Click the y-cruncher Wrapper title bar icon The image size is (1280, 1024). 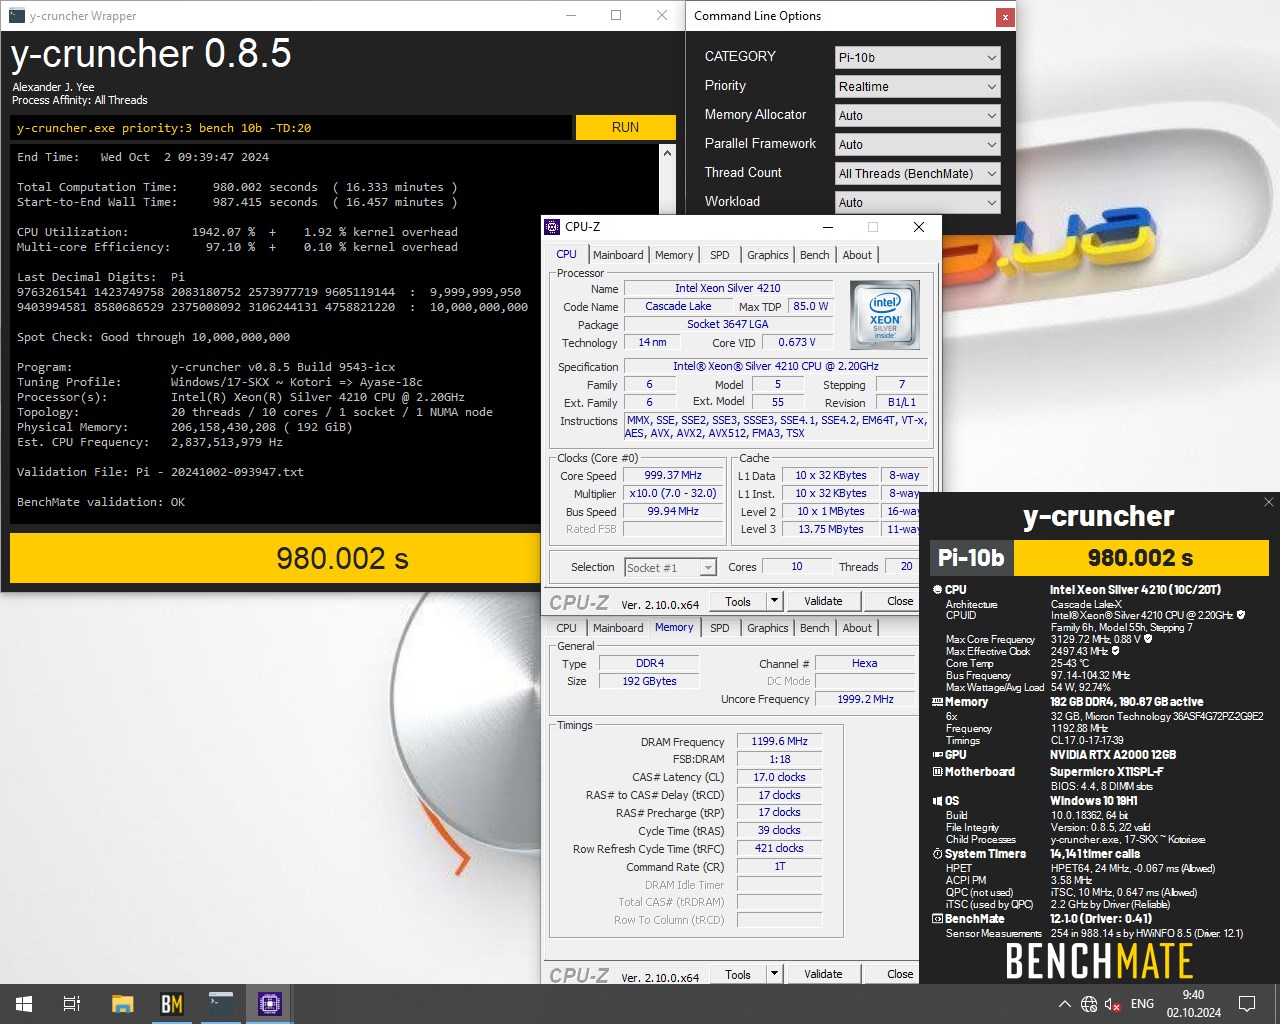coord(16,15)
